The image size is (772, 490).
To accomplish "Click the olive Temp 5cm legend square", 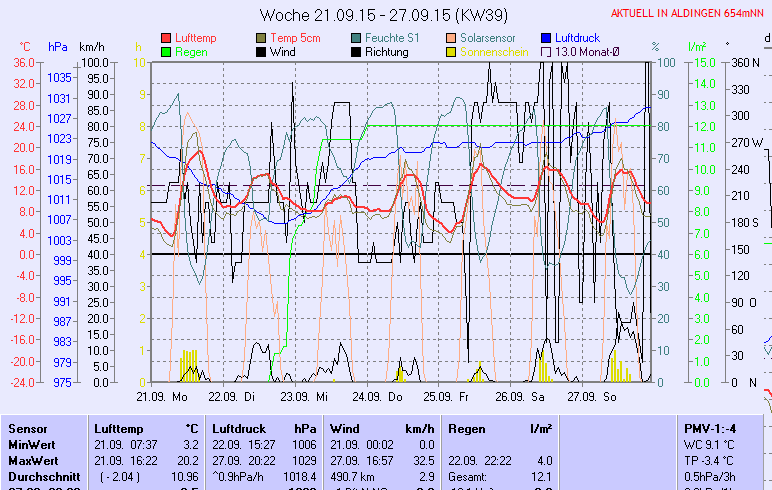I will [x=262, y=37].
